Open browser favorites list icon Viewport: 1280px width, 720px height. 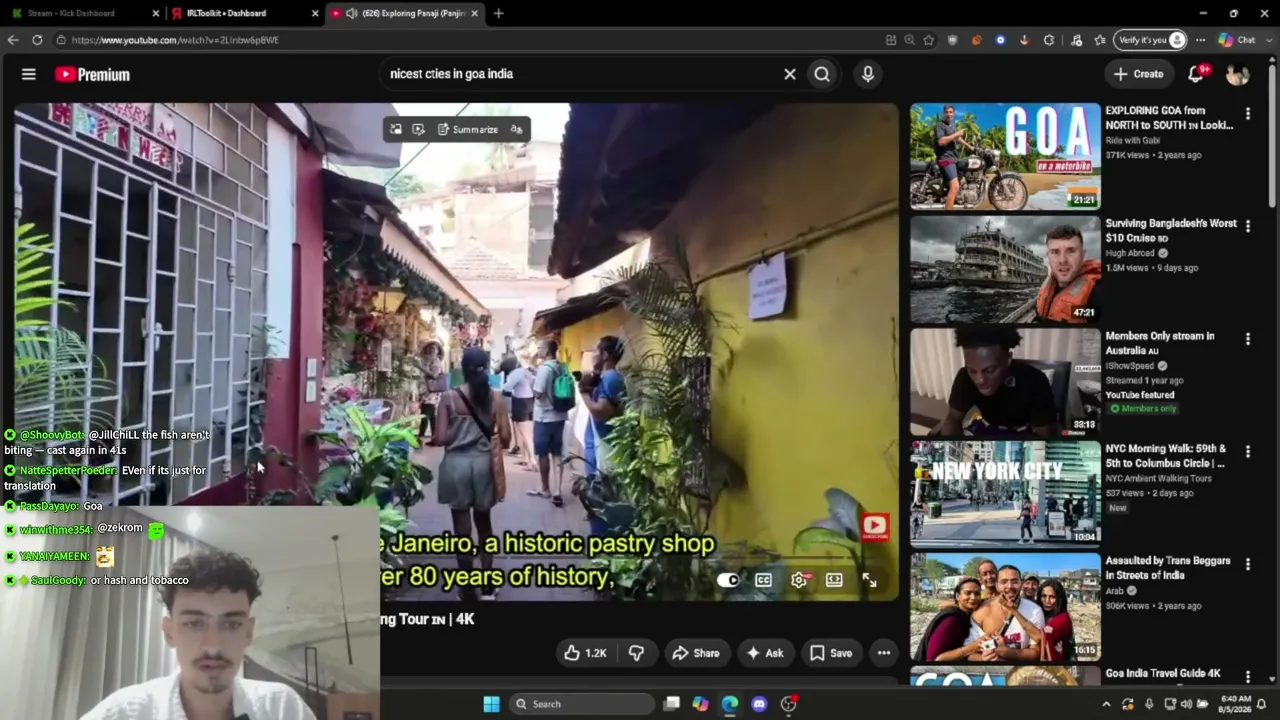point(1100,40)
